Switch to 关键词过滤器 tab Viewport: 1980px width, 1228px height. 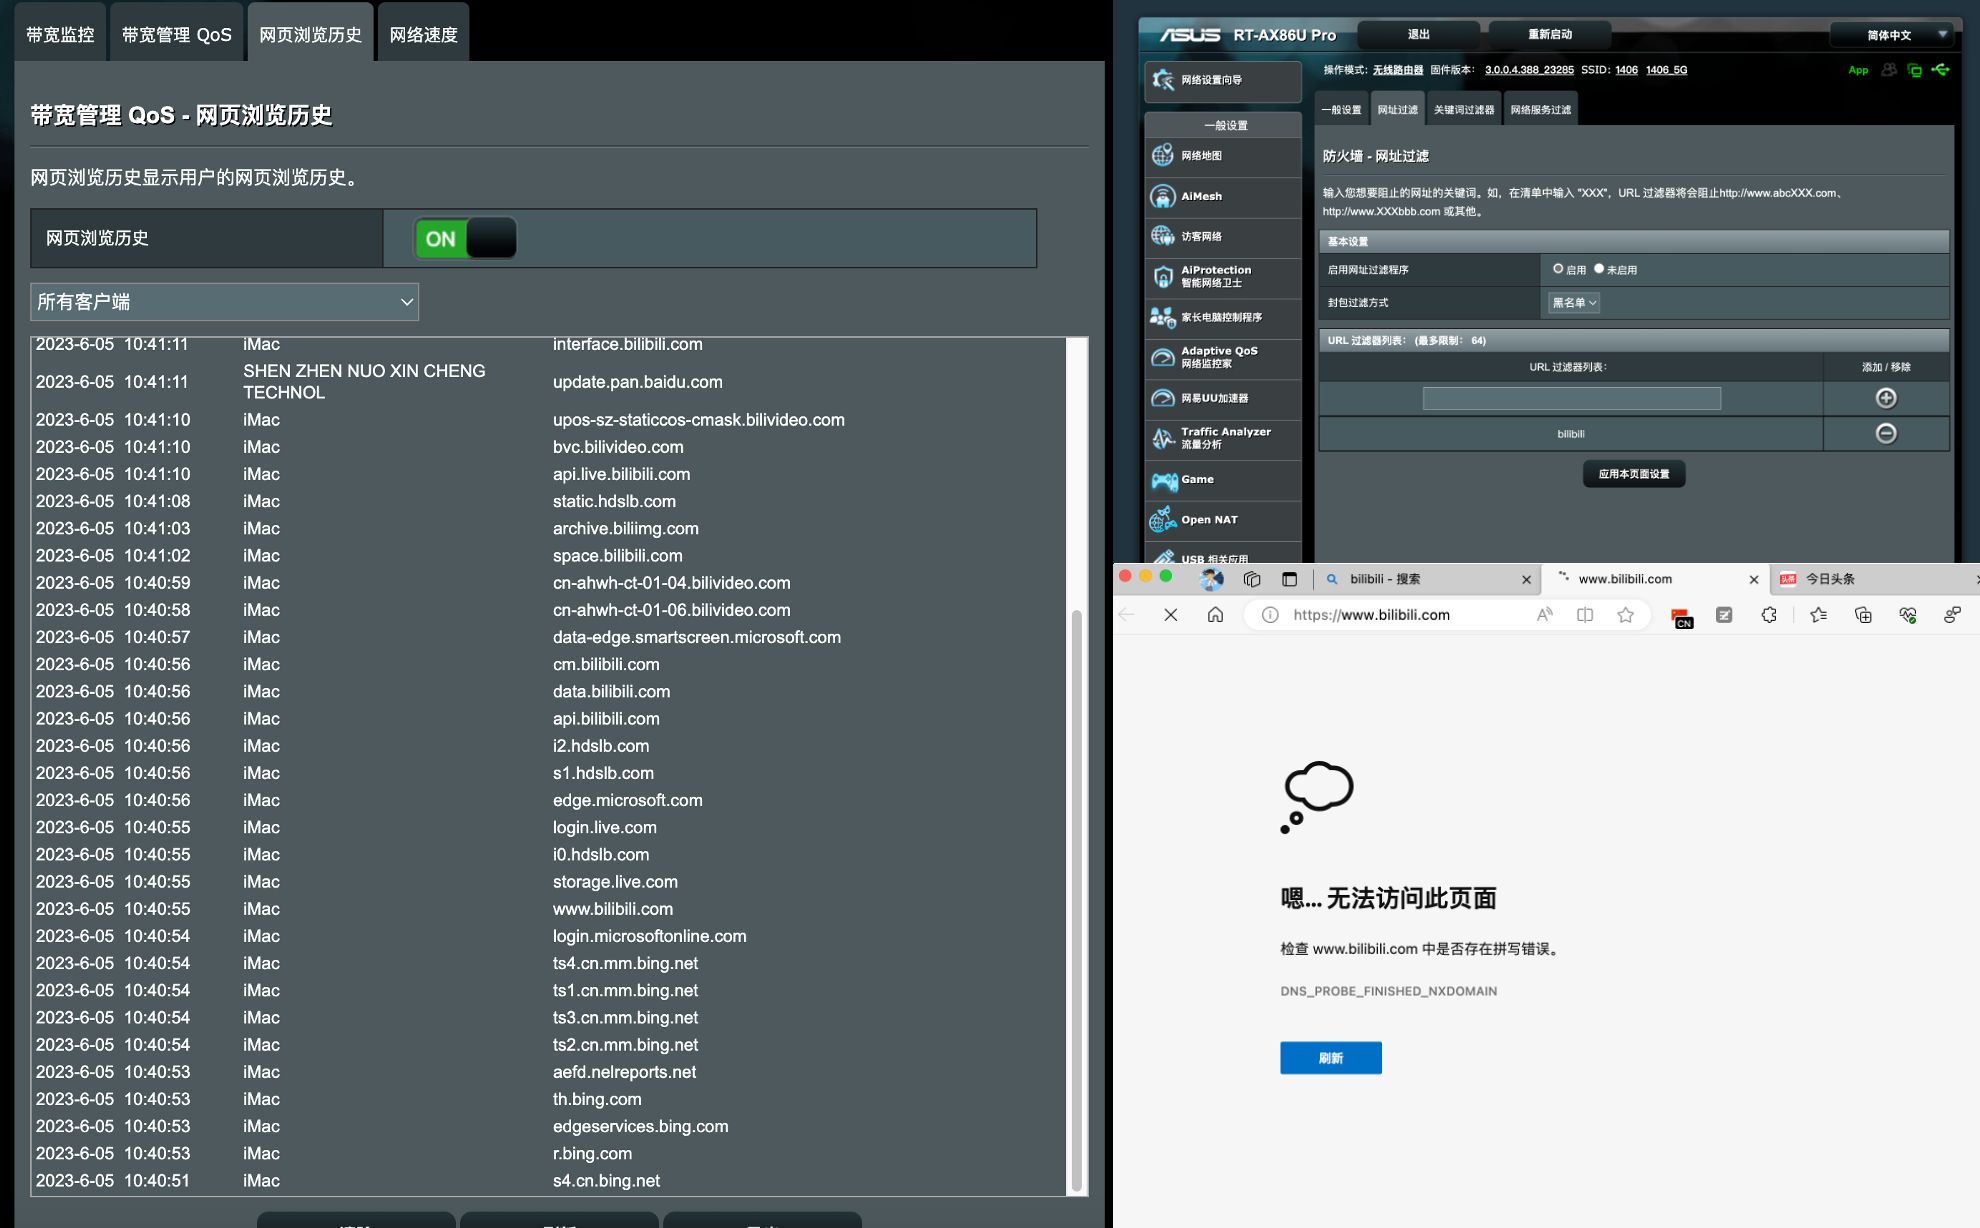tap(1464, 109)
